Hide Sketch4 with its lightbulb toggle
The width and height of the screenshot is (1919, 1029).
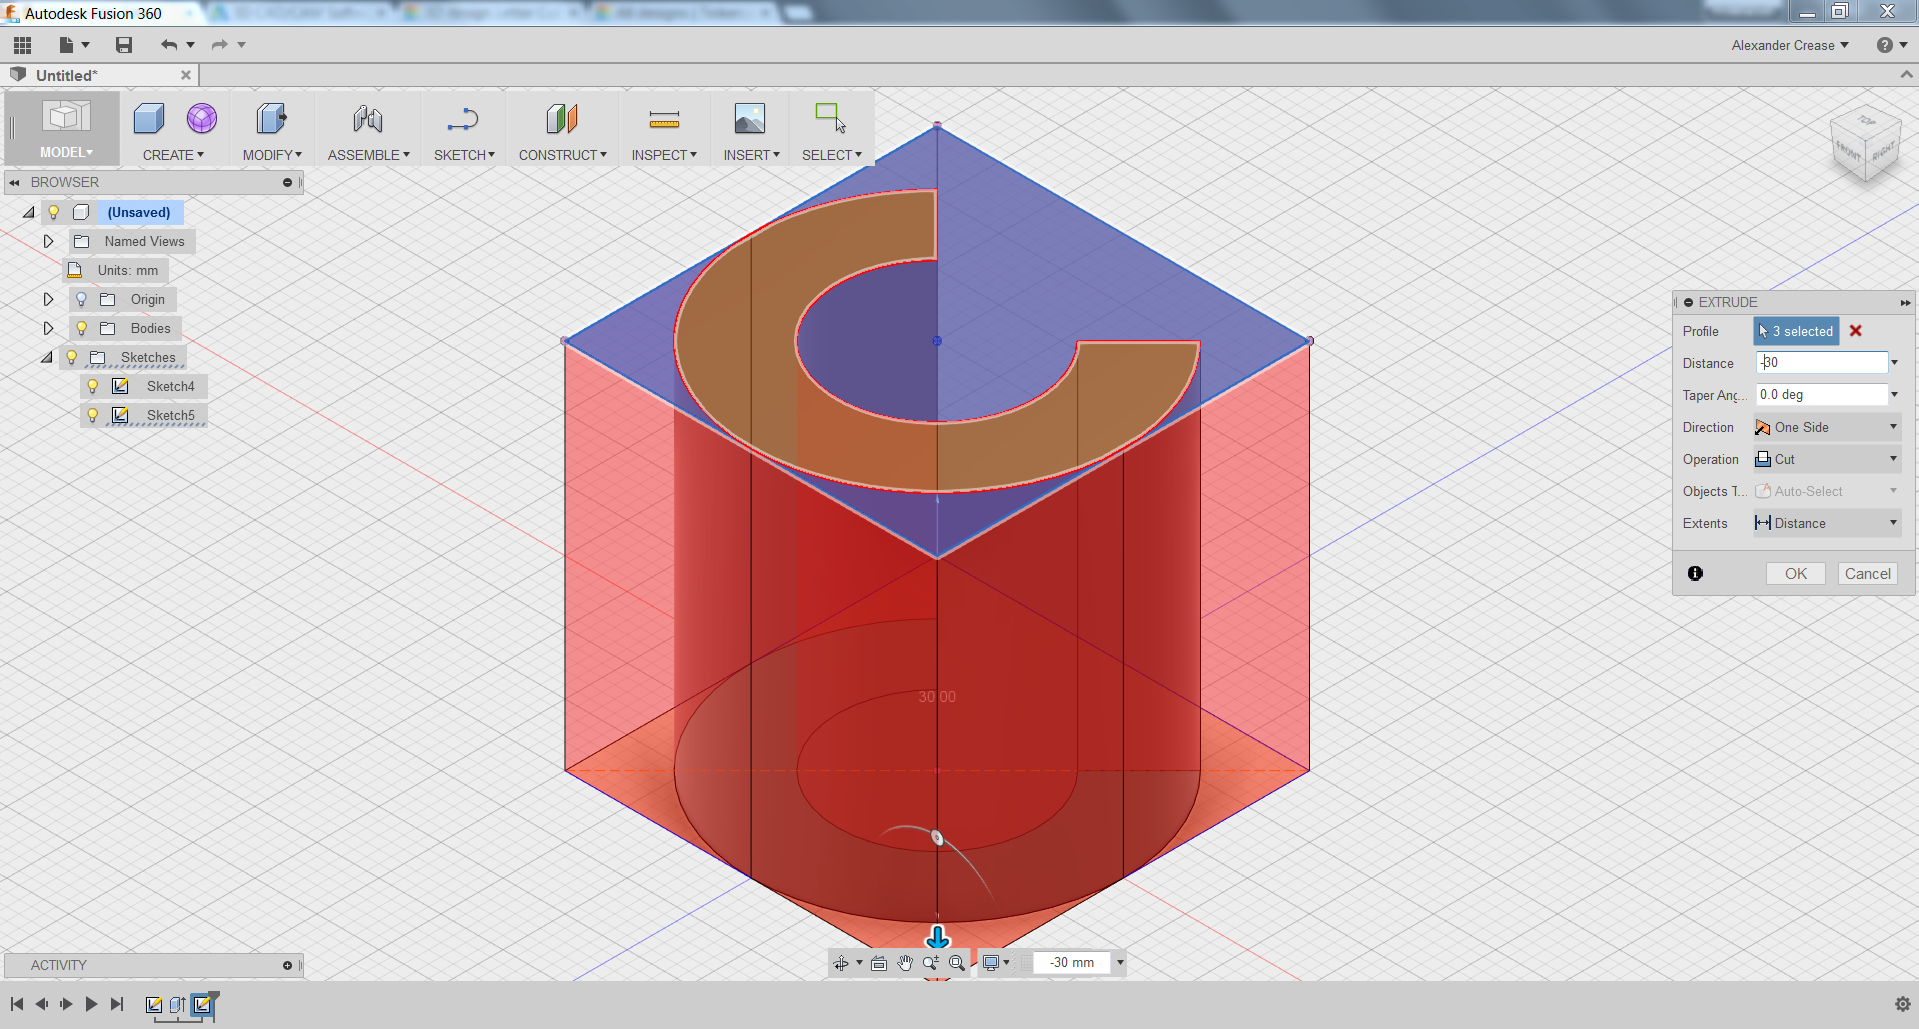pos(93,386)
